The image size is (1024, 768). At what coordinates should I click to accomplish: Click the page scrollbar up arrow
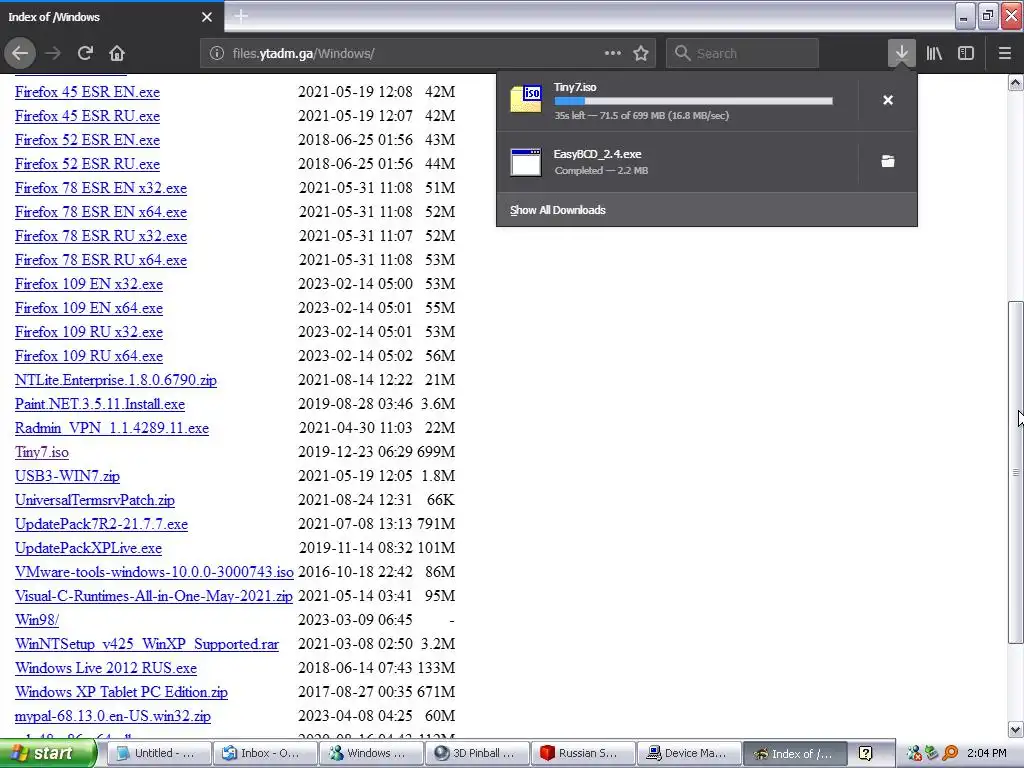tap(1016, 82)
